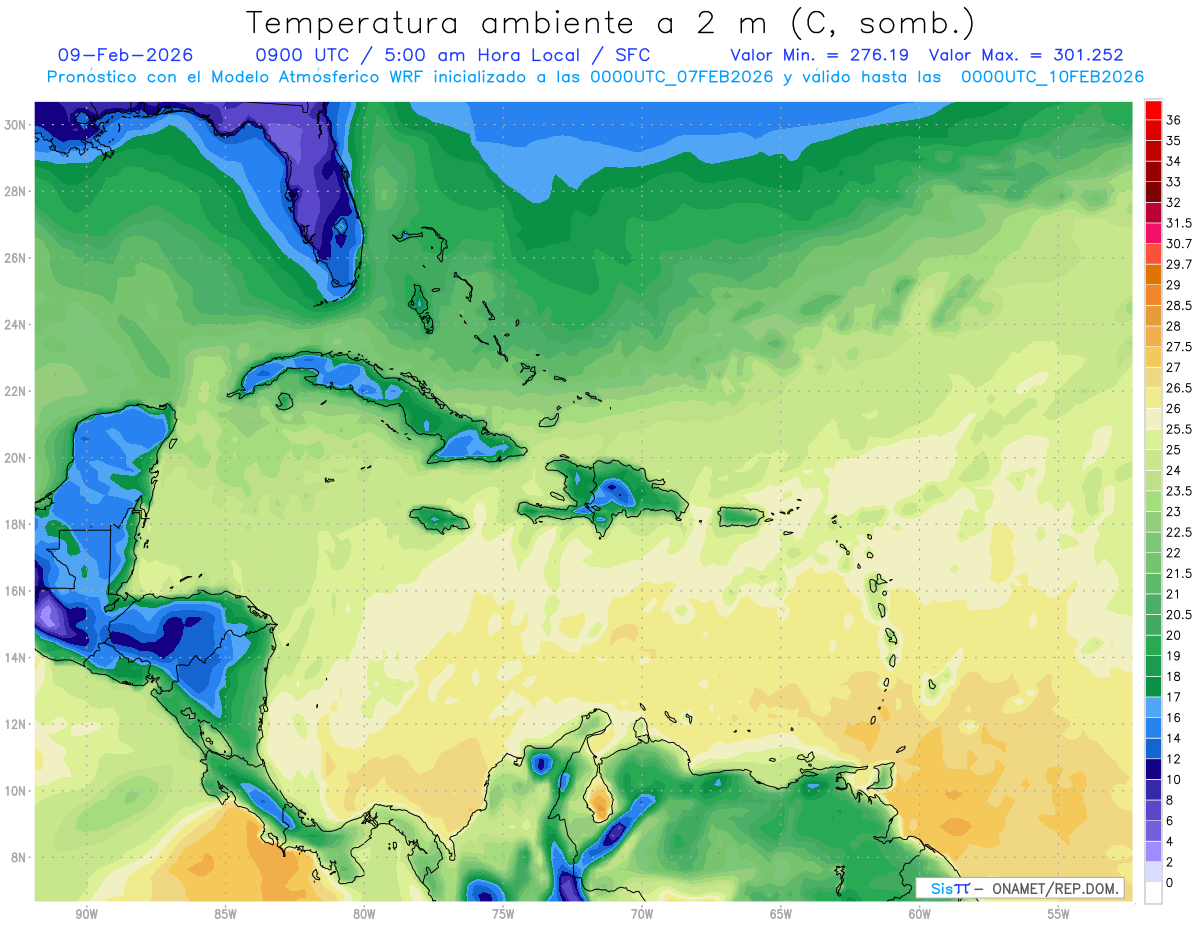Click the legend value "29"
Viewport: 1200px width, 927px height.
(x=1173, y=285)
